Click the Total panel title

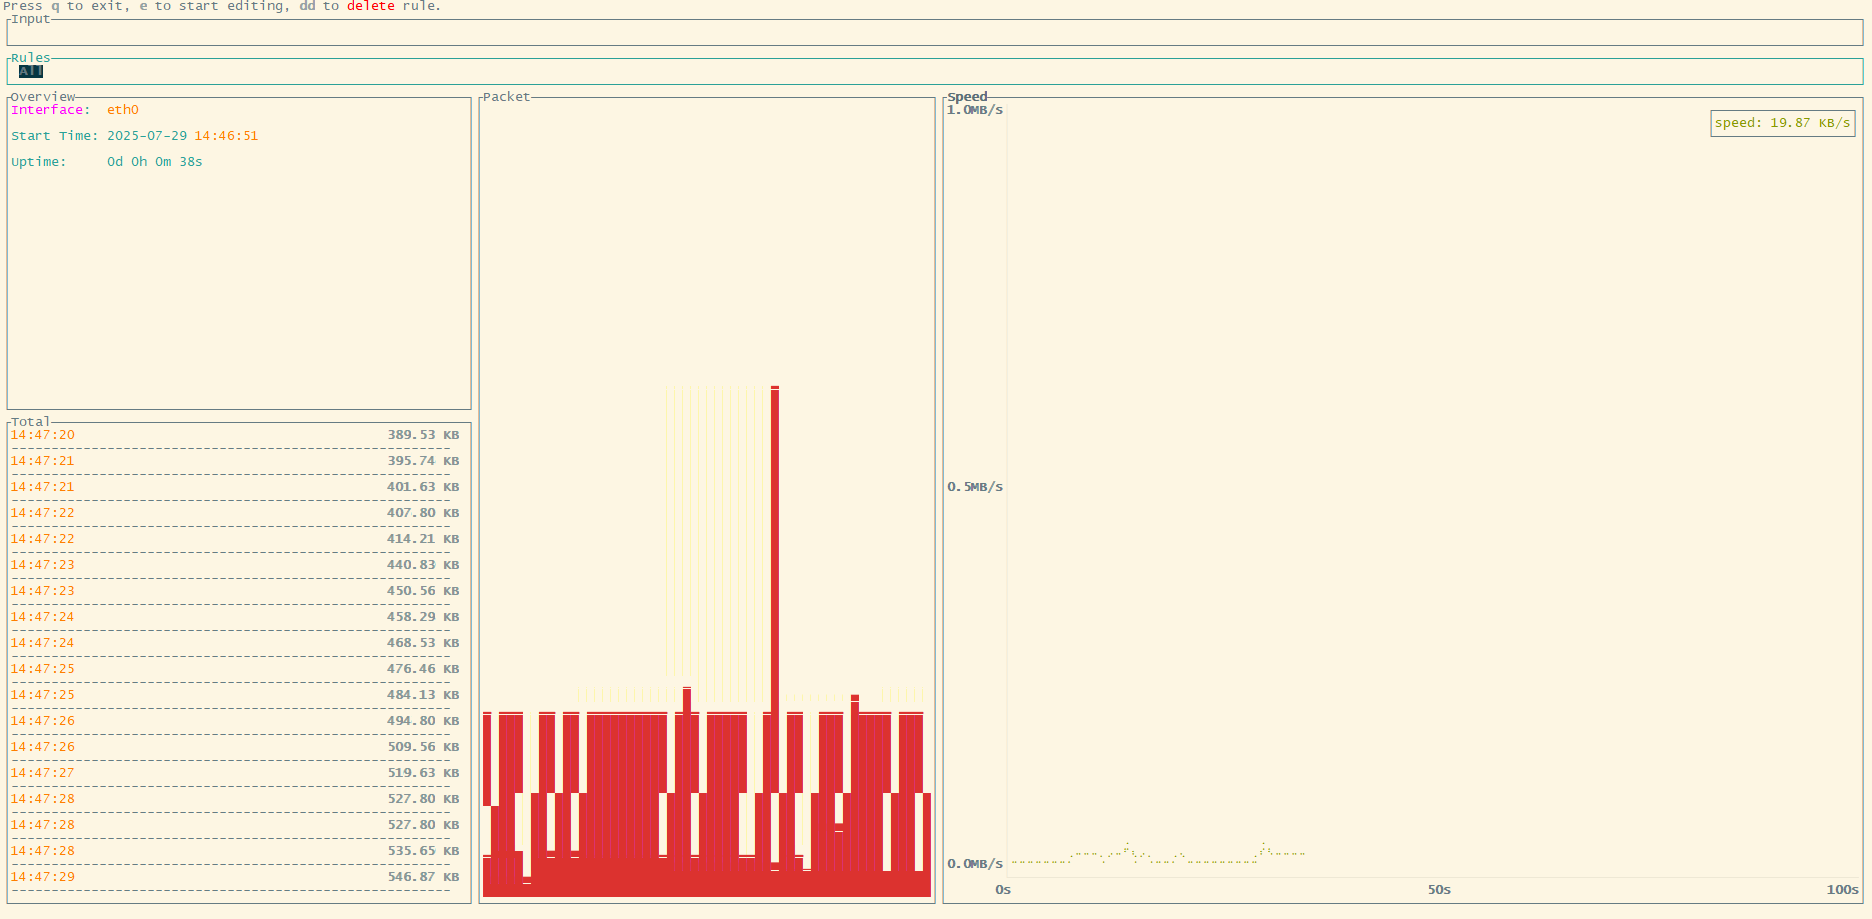tap(30, 422)
